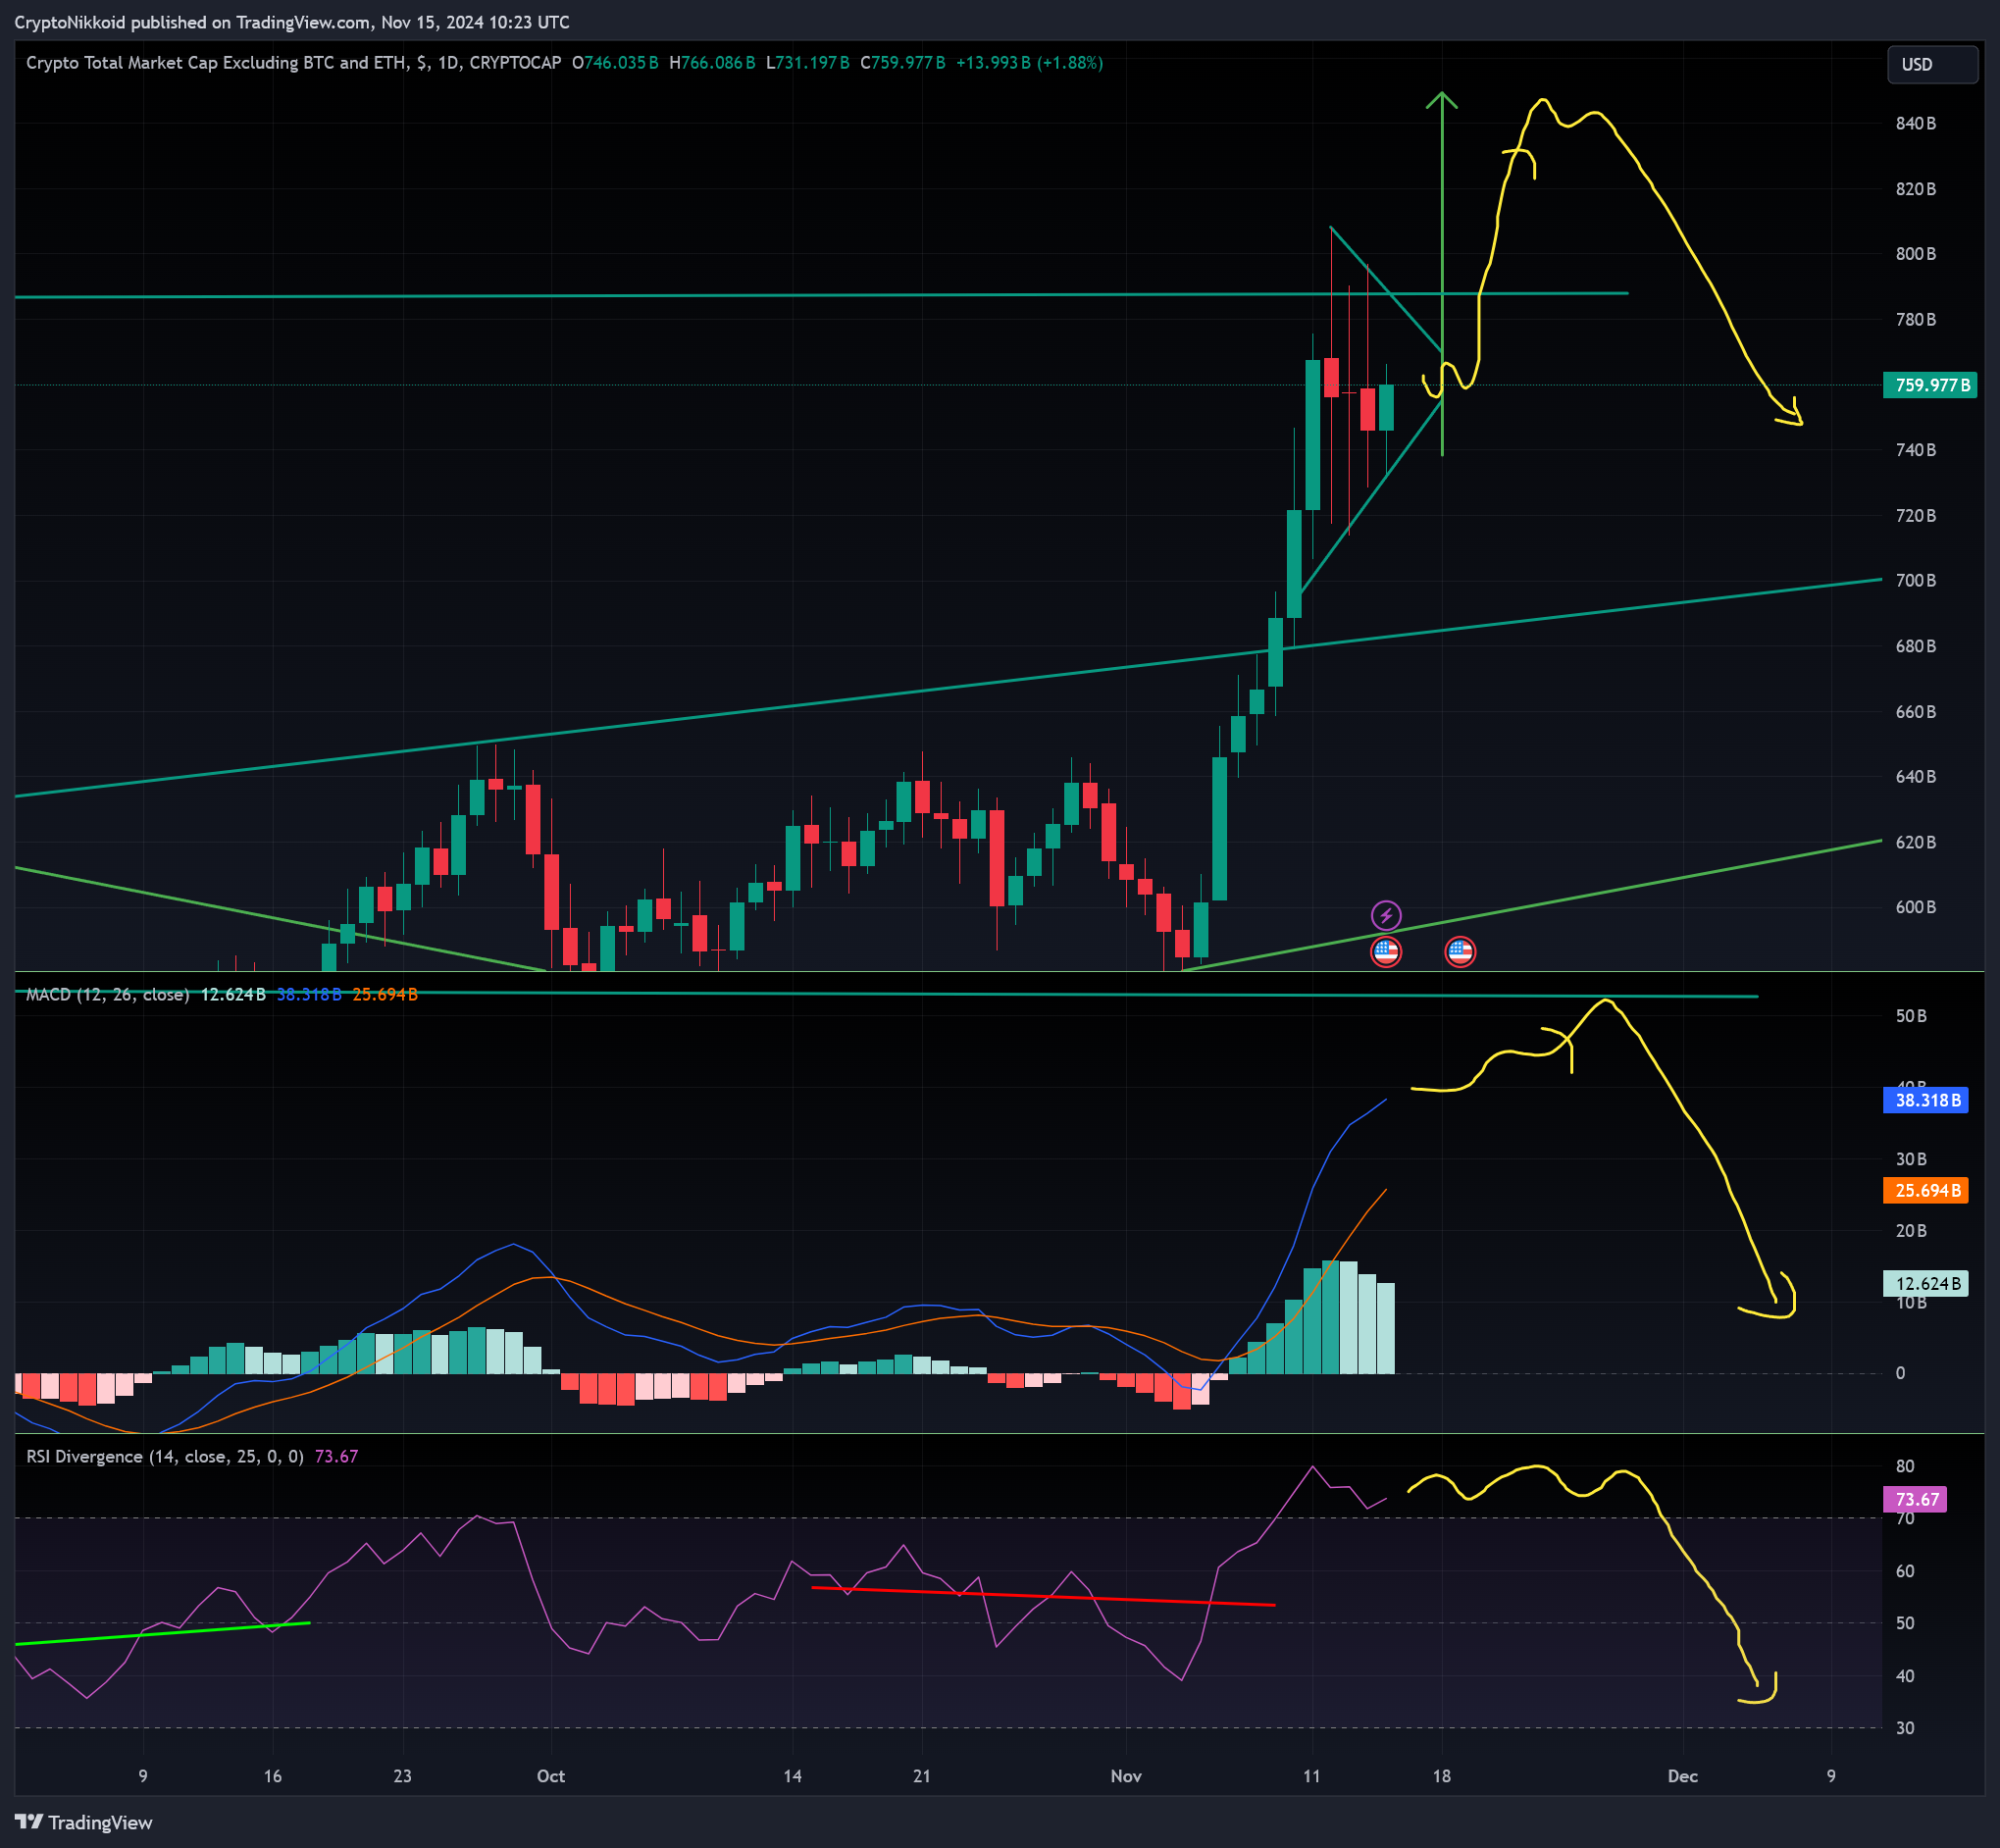Open the US flag event nearest Nov 18

point(1460,951)
